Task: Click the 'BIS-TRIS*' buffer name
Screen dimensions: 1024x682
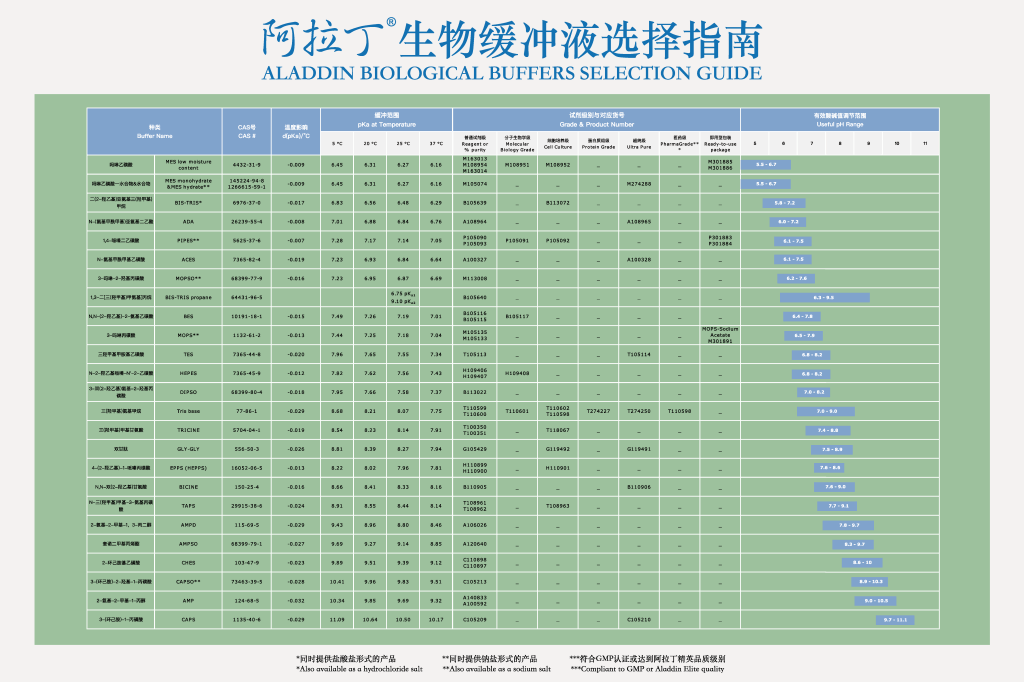Action: (188, 203)
